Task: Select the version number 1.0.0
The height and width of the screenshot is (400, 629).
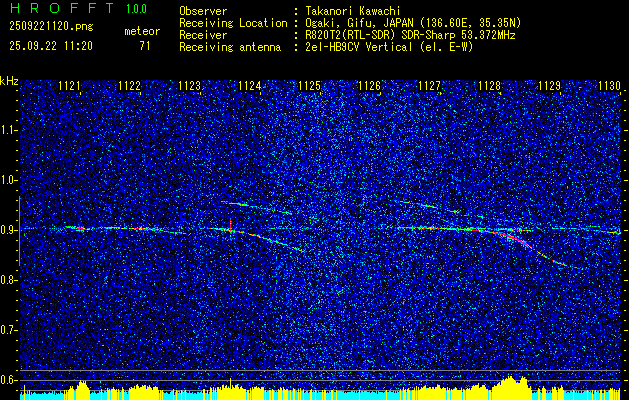Action: (136, 9)
